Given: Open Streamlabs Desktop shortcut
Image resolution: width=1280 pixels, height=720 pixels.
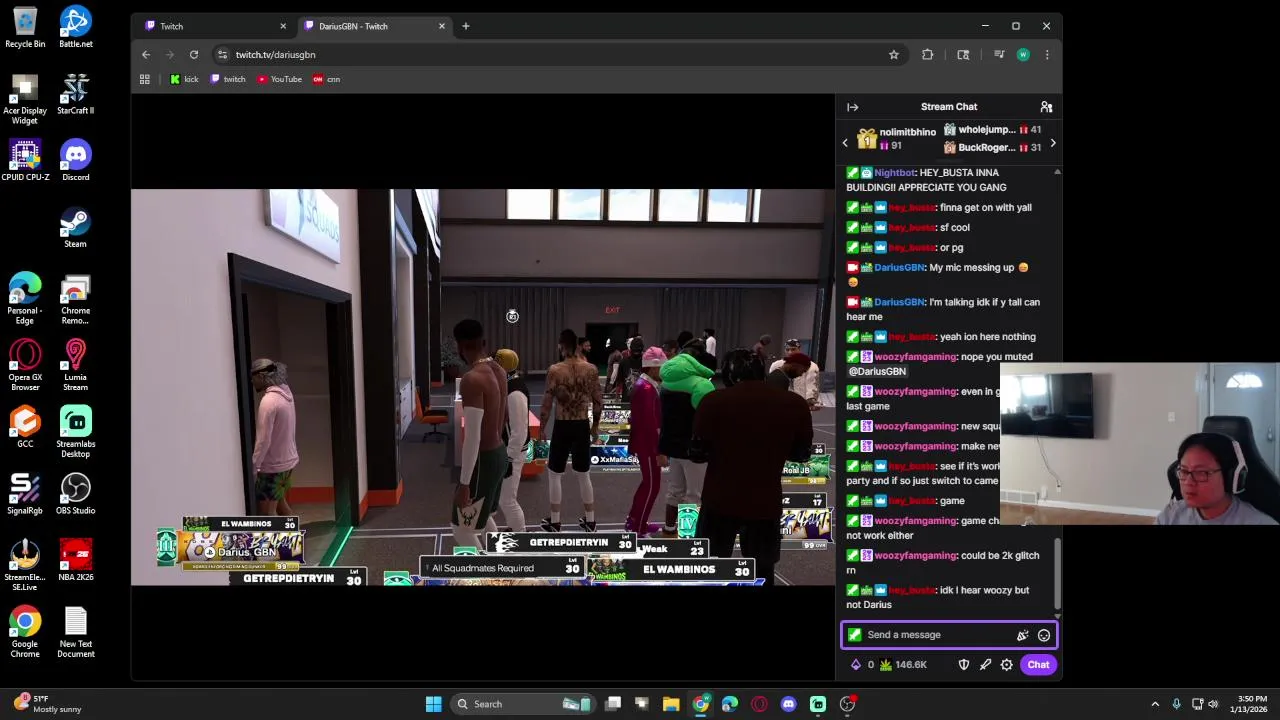Looking at the screenshot, I should coord(76,432).
